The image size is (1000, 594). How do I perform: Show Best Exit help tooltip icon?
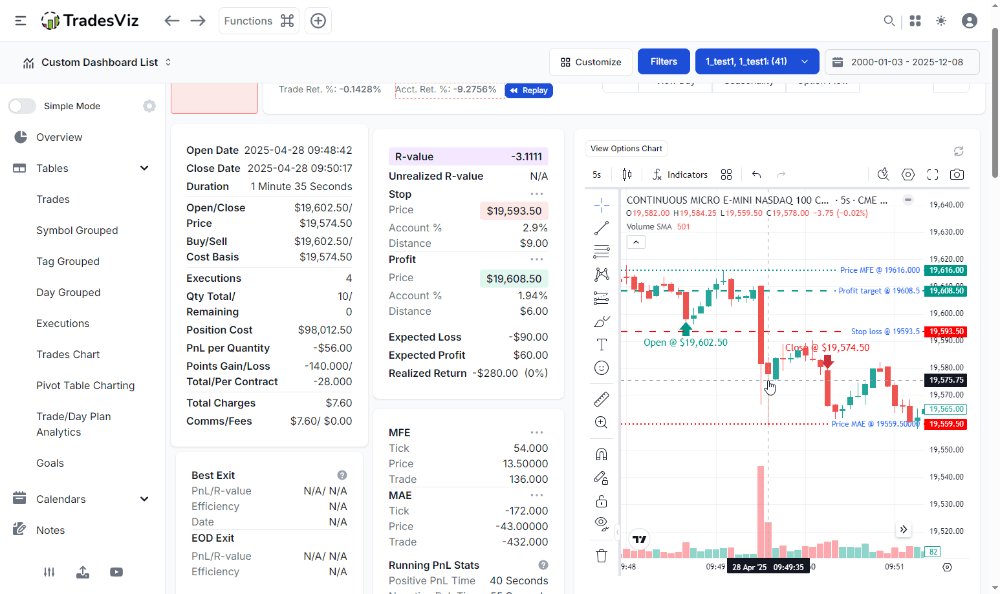342,475
